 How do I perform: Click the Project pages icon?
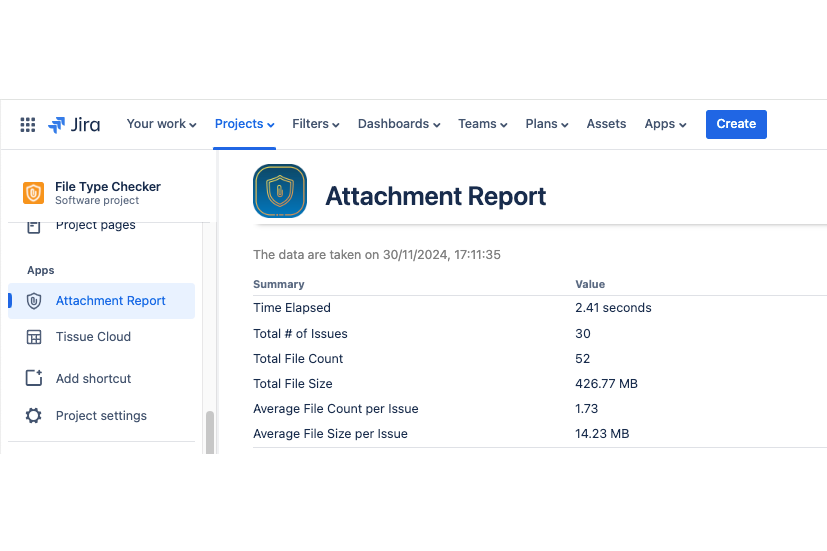[34, 227]
